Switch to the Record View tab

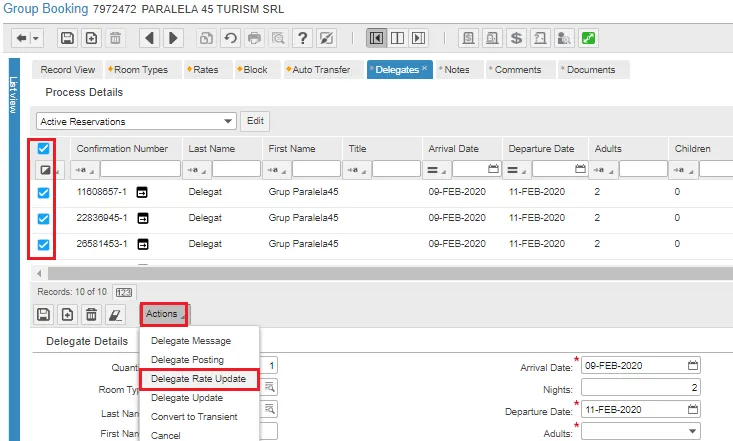tap(68, 70)
